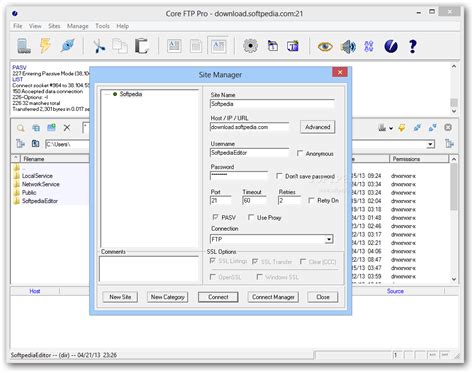This screenshot has height=373, width=474.
Task: Select the LocalService folder
Action: (x=37, y=176)
